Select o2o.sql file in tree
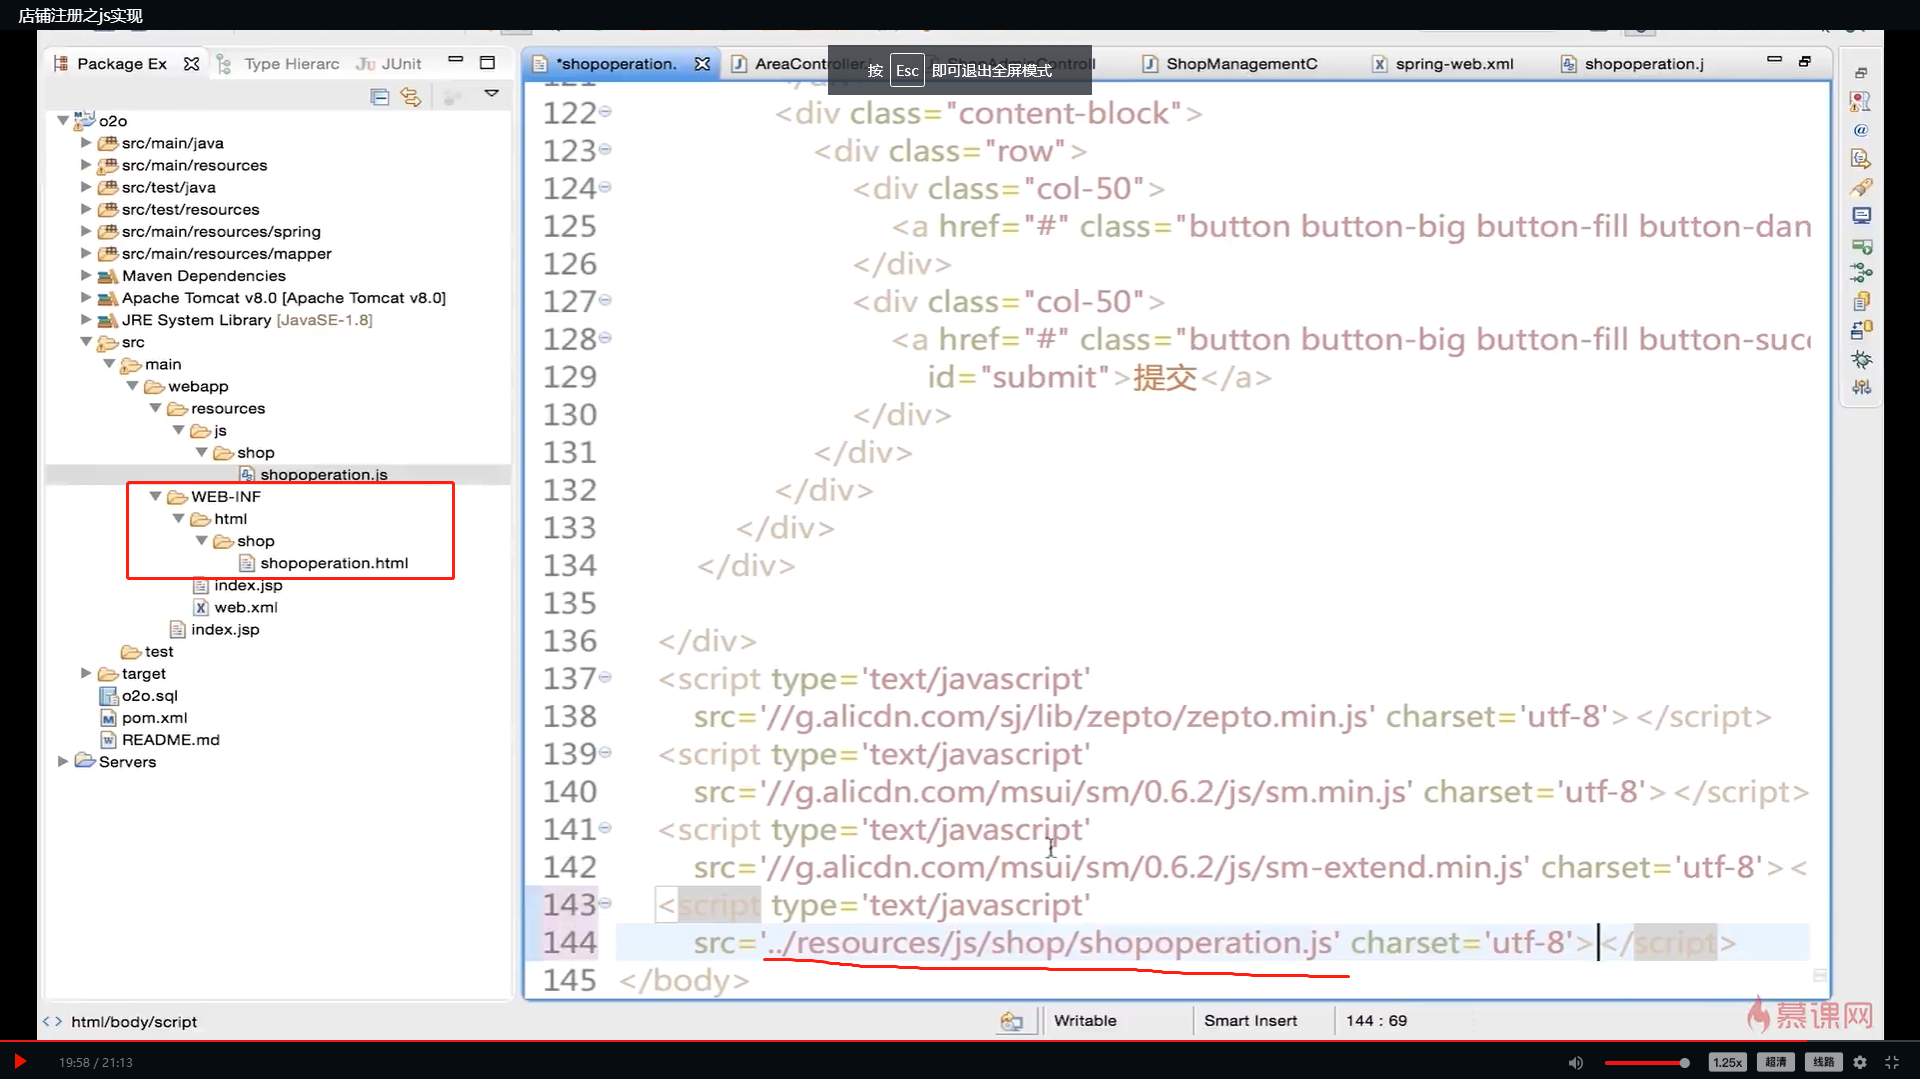 (139, 696)
